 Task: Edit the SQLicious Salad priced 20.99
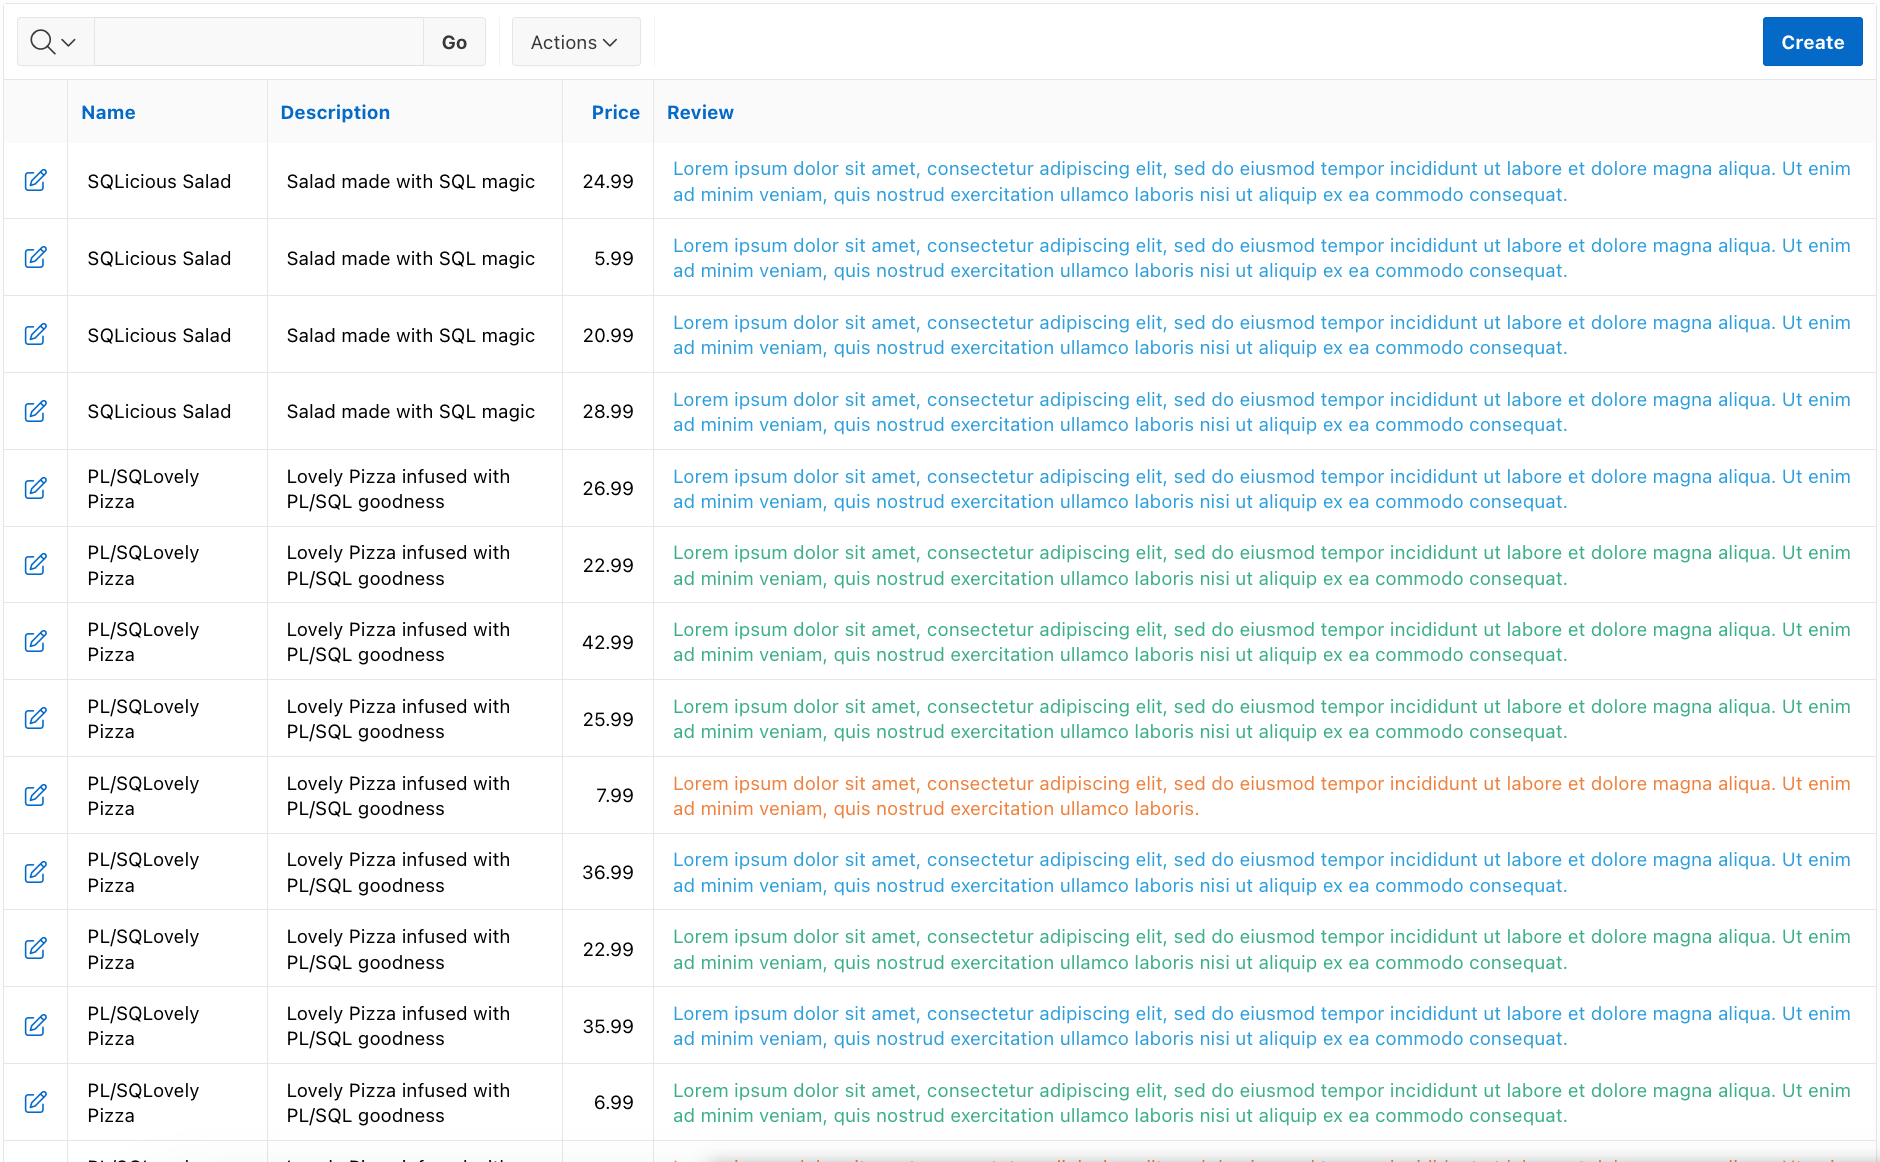(36, 334)
